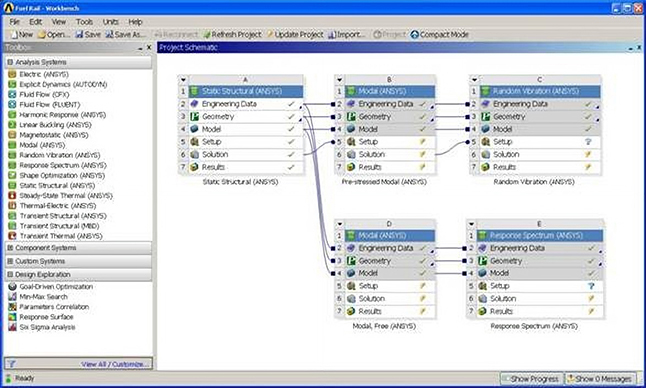Toggle Show Progress in status bar
Viewport: 646px width, 388px height.
pos(531,379)
